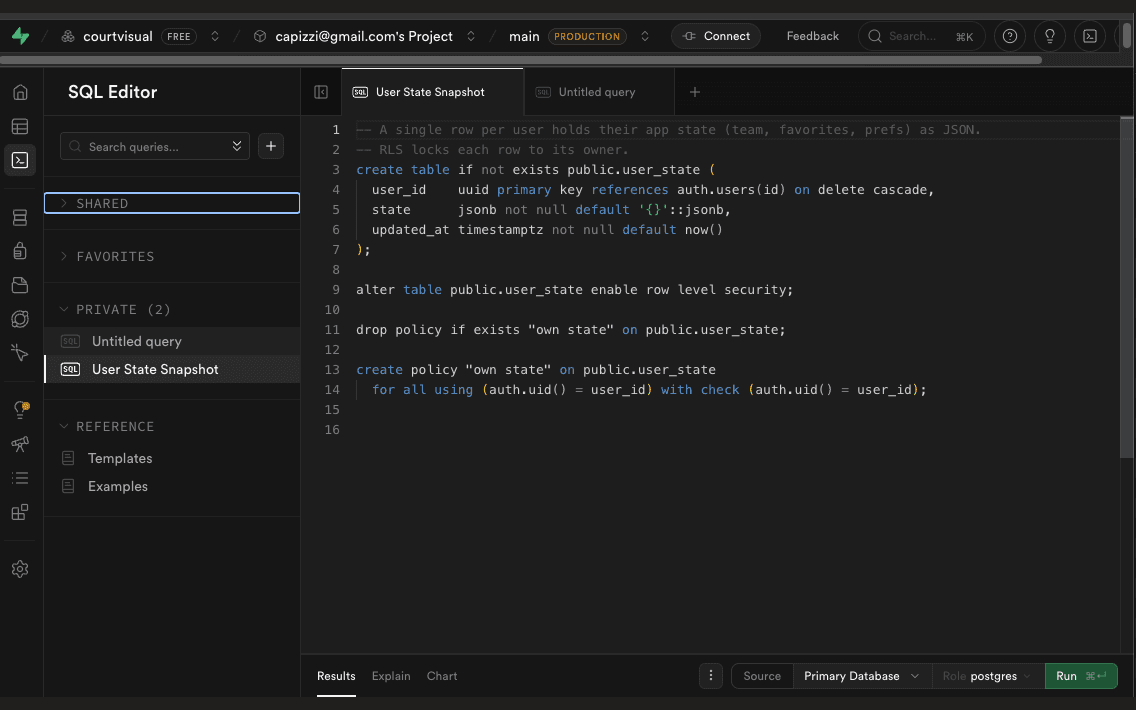Open inline SQL terminal icon in header

pyautogui.click(x=1089, y=36)
